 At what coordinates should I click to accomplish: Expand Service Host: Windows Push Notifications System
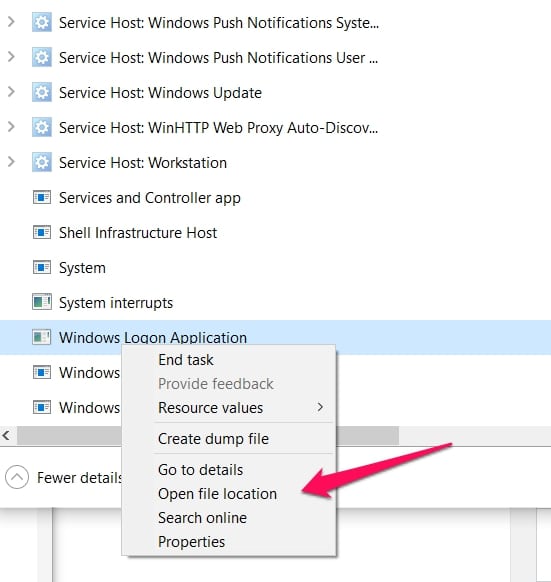click(x=11, y=22)
